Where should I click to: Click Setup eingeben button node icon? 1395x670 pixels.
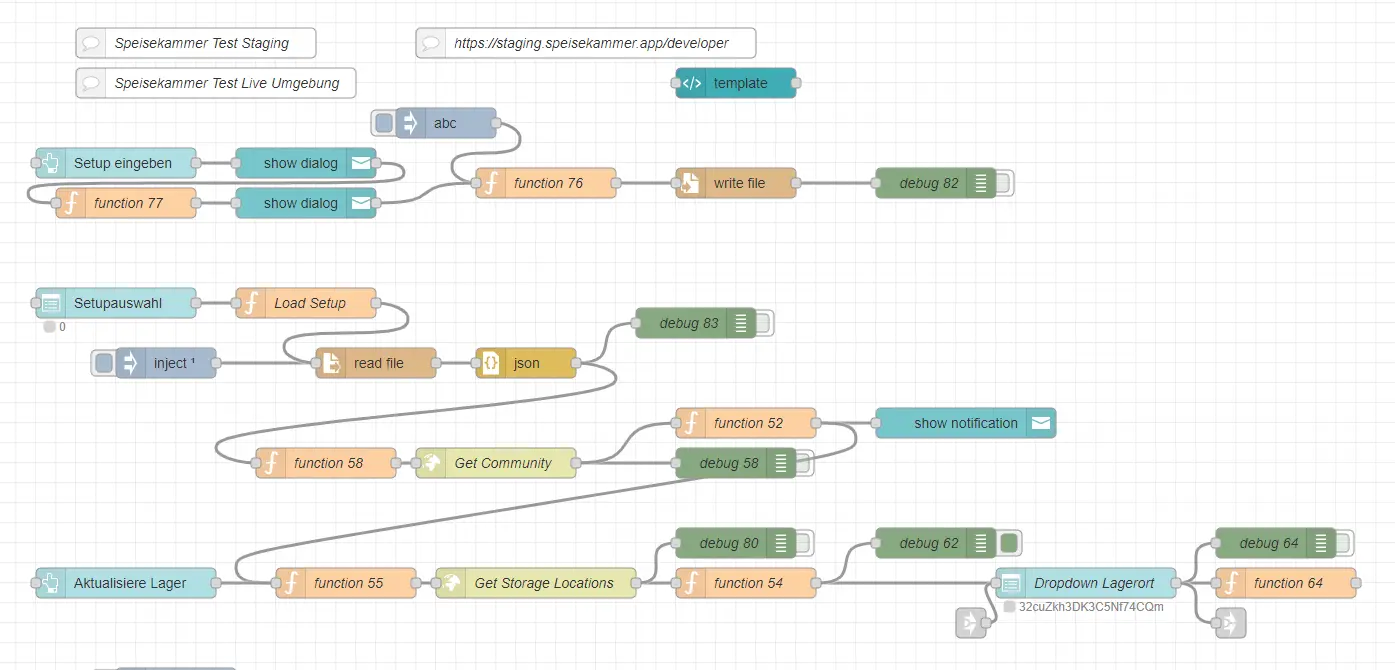pos(51,163)
